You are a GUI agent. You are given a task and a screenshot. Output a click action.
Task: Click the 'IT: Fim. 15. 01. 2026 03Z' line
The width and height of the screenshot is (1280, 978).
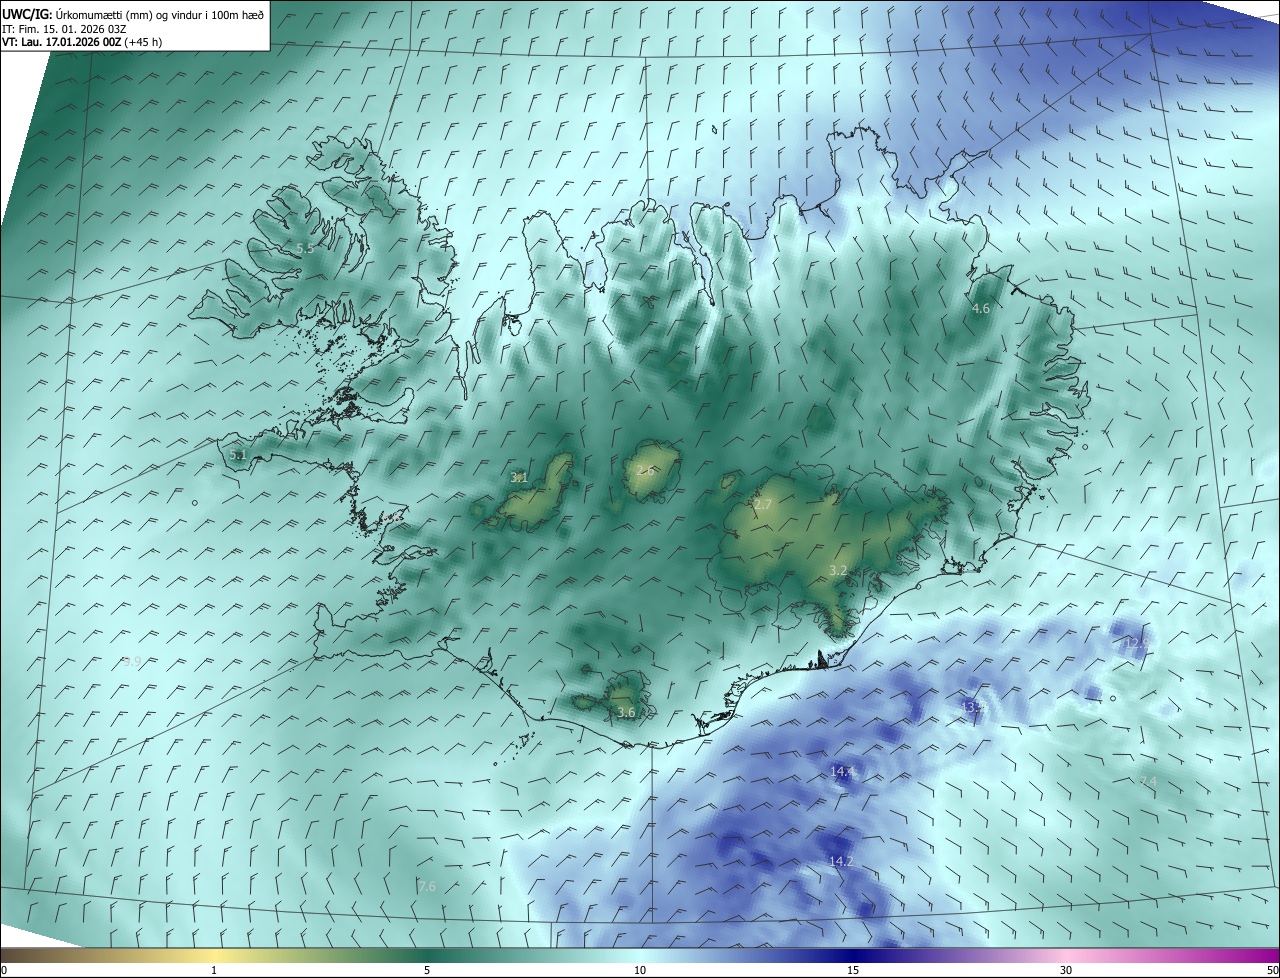click(64, 28)
